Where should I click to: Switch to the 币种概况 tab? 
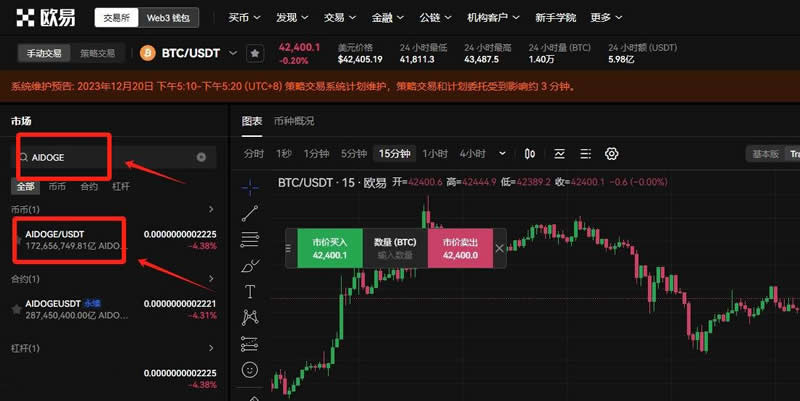(294, 121)
